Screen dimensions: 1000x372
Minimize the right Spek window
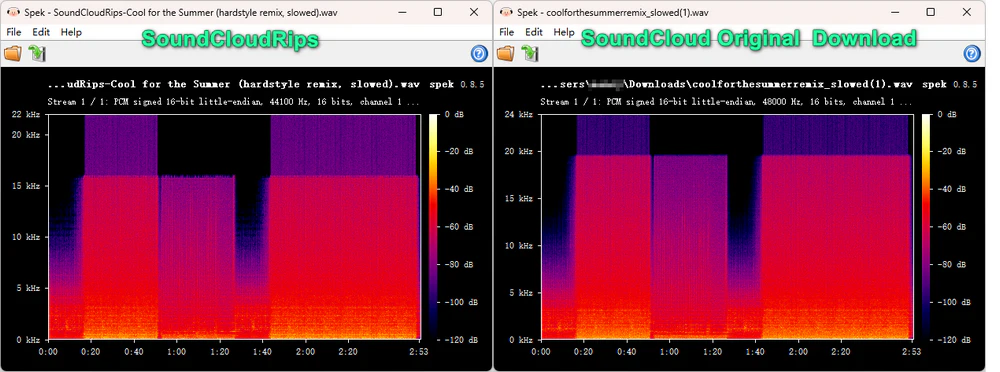click(x=895, y=12)
